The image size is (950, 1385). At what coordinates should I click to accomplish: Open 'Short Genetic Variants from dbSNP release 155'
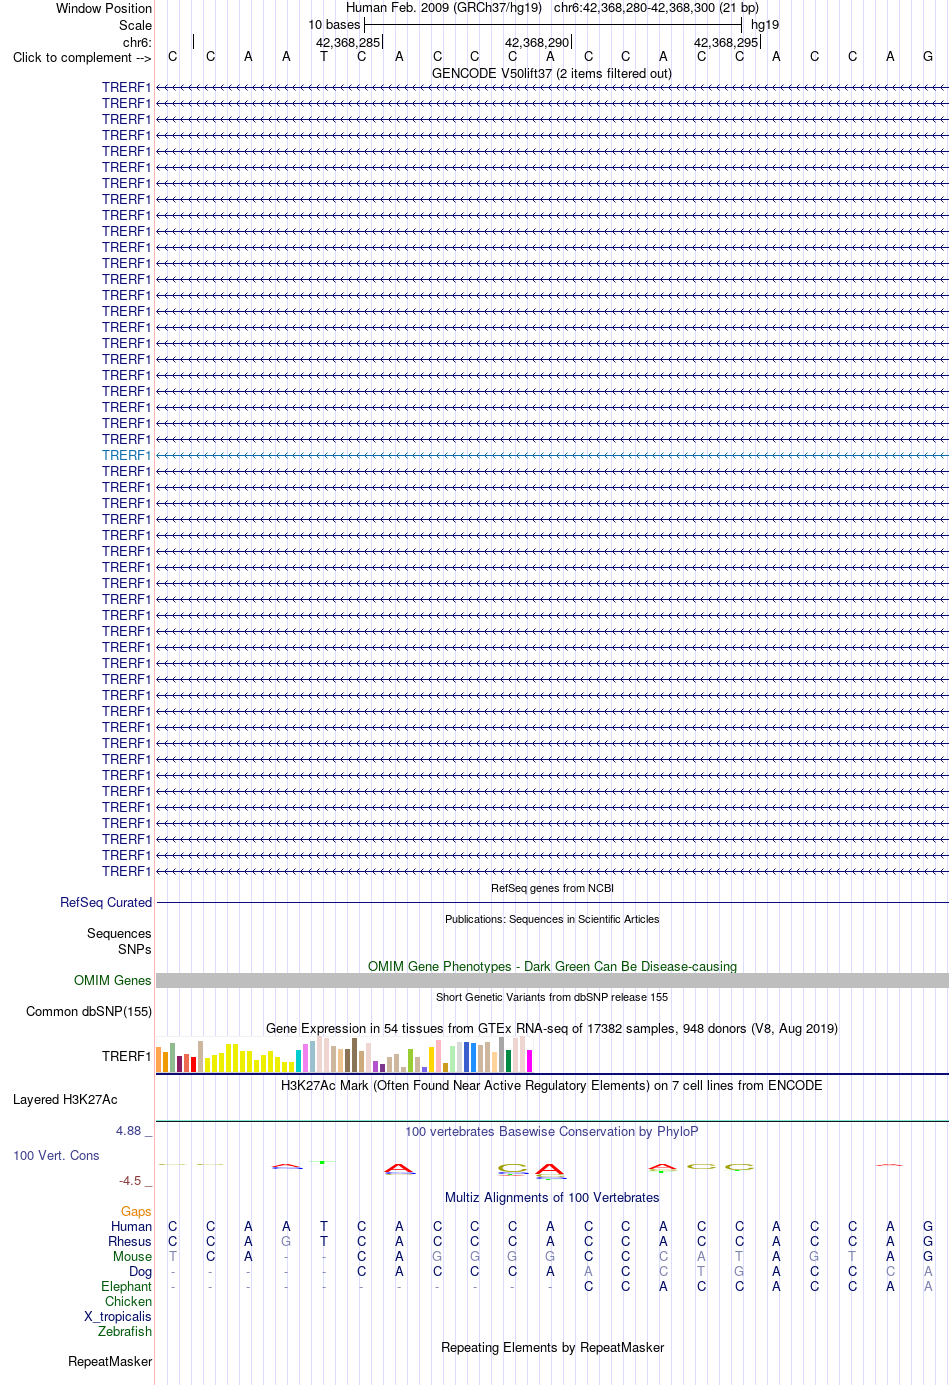[552, 997]
